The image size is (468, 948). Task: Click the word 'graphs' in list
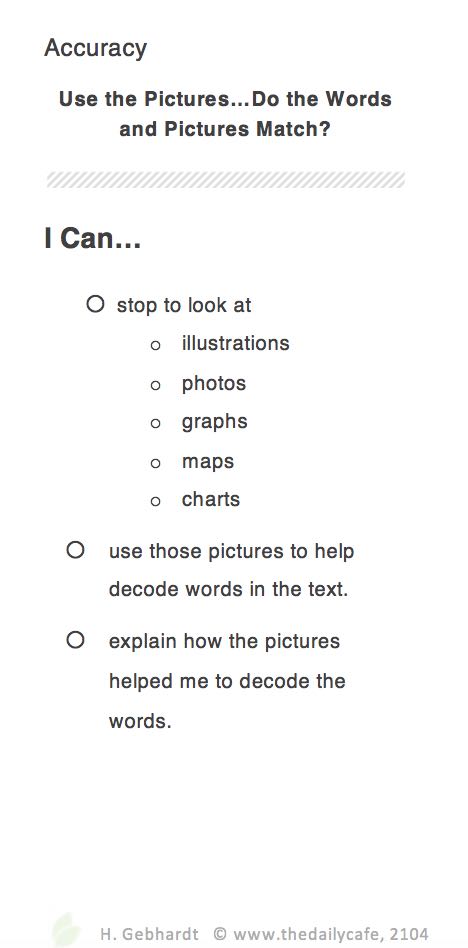215,422
